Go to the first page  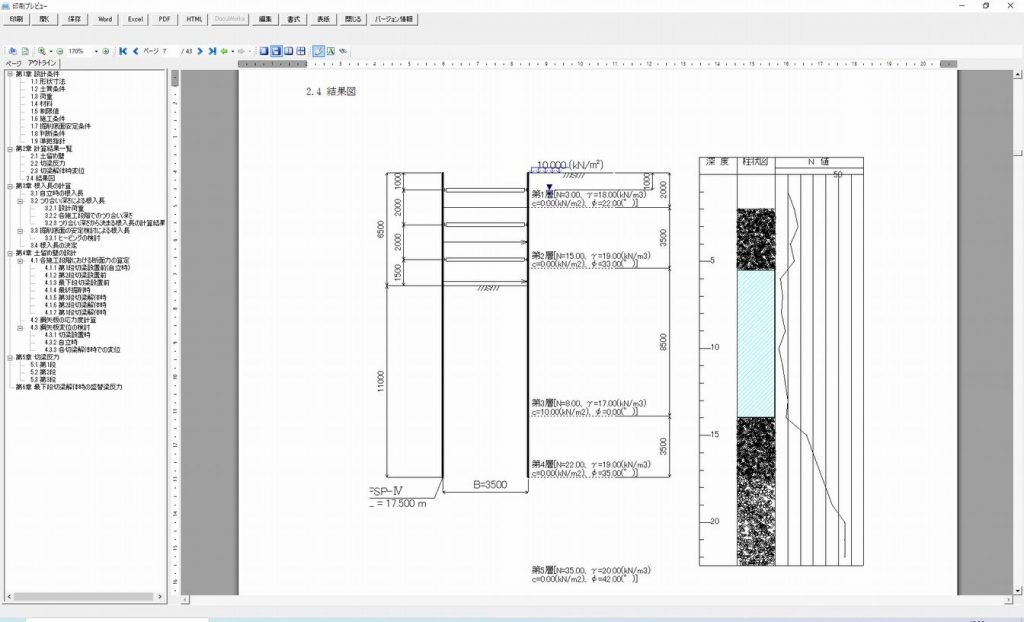pos(123,51)
